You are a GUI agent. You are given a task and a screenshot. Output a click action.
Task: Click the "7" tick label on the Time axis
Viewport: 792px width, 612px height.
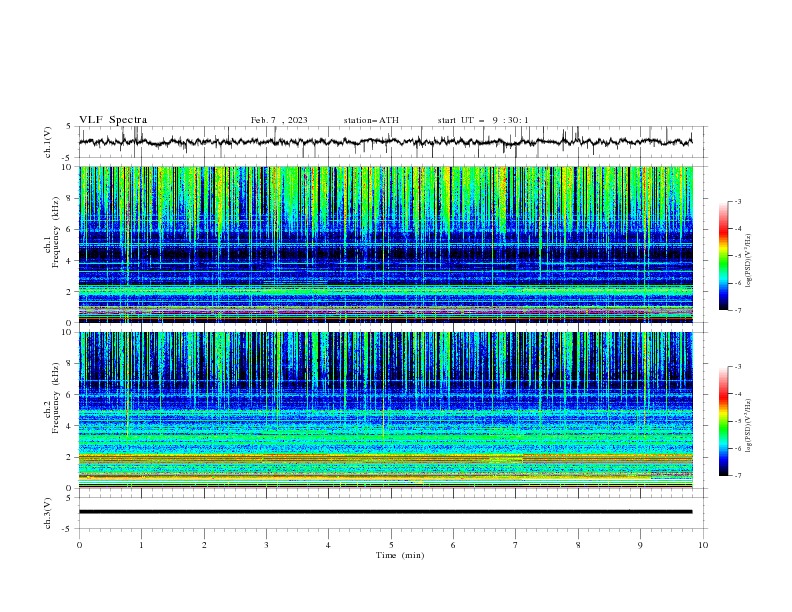pyautogui.click(x=516, y=545)
